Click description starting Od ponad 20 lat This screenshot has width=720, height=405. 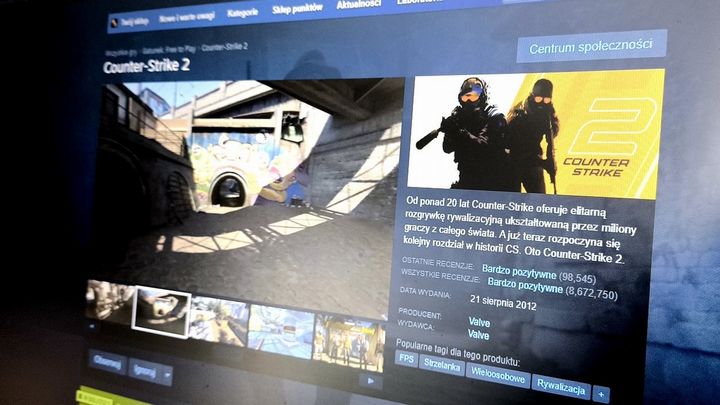[519, 231]
